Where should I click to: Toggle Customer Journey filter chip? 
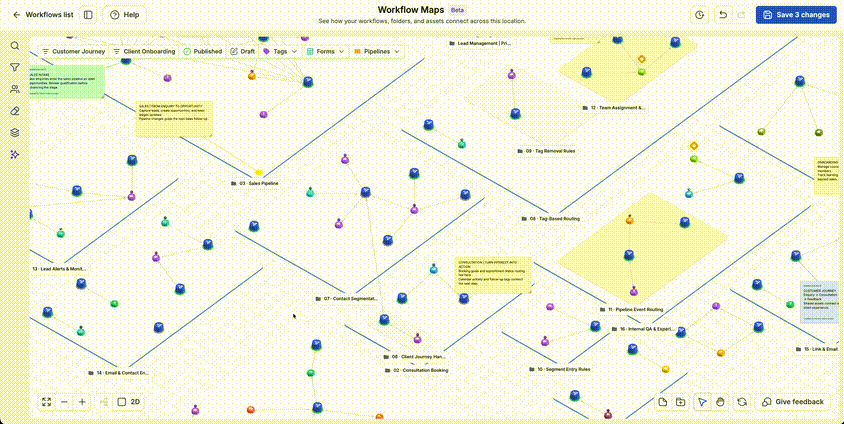point(73,52)
